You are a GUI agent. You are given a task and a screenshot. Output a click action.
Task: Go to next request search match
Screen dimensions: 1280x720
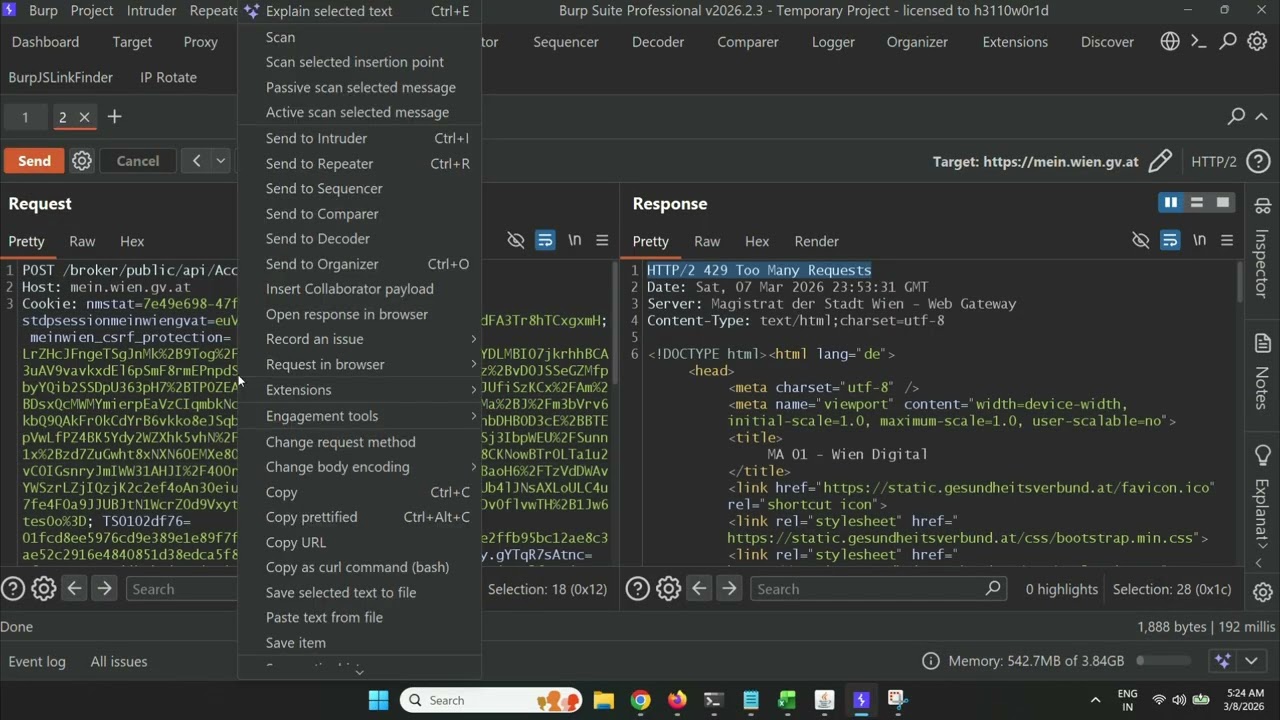pos(104,589)
